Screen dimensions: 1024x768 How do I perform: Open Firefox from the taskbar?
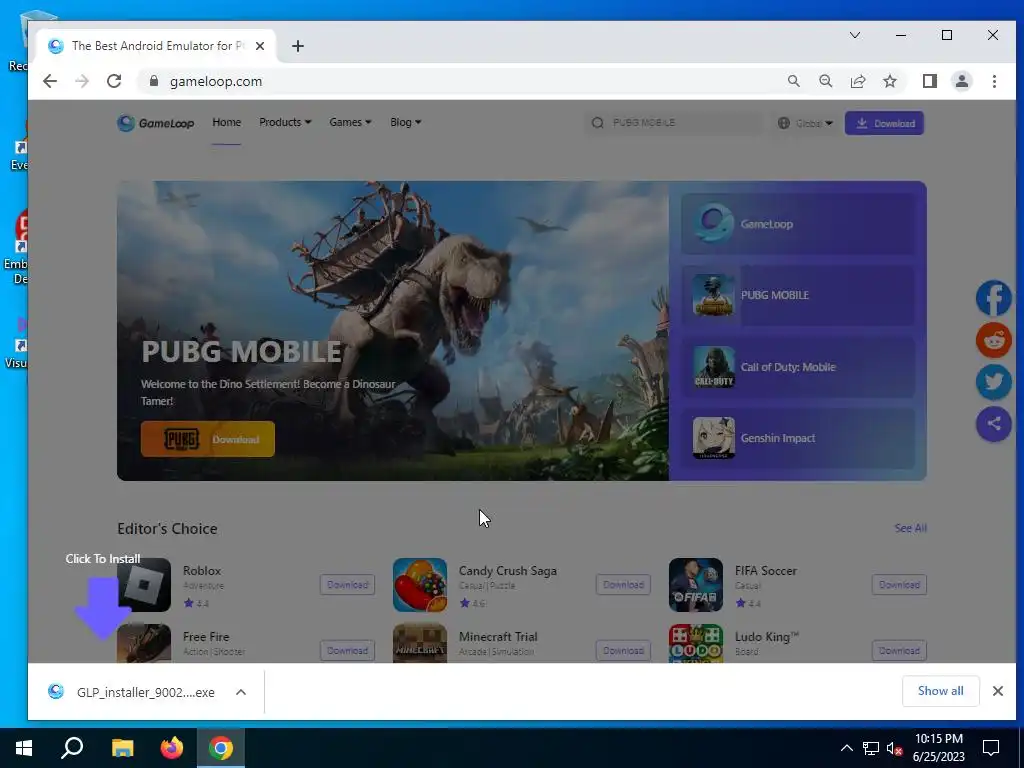[x=172, y=748]
